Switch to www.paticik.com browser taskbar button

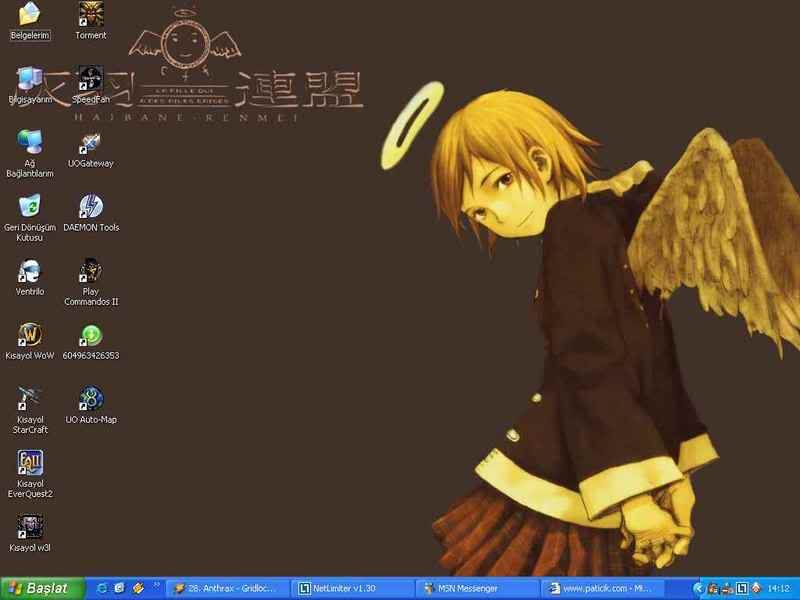point(603,588)
